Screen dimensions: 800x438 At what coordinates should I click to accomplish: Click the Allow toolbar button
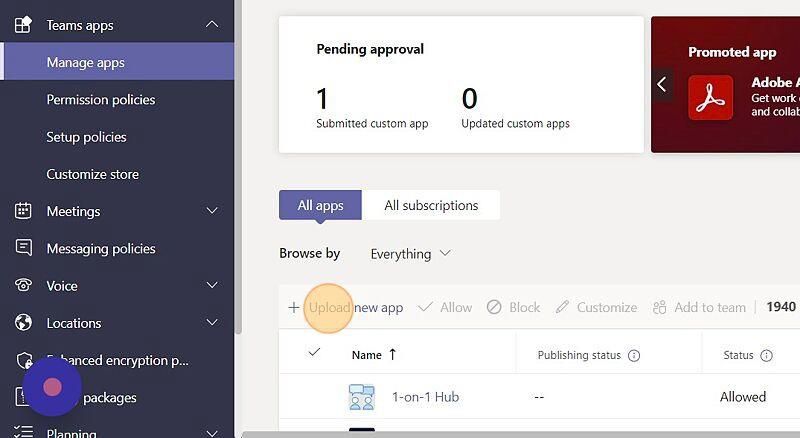tap(445, 307)
